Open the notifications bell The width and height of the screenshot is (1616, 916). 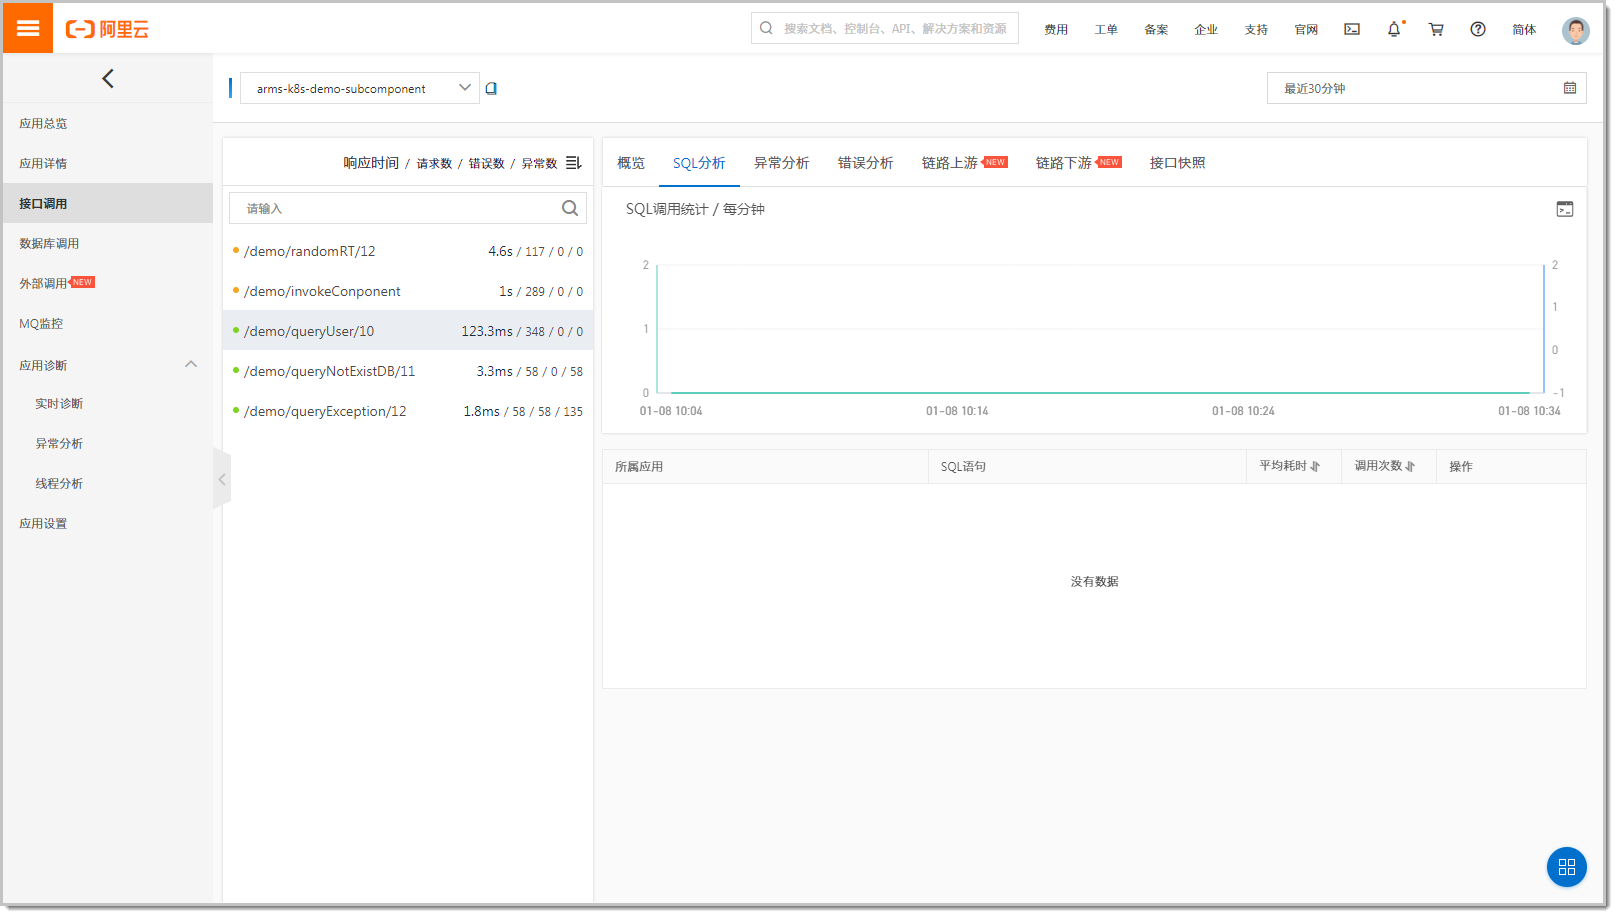1394,29
